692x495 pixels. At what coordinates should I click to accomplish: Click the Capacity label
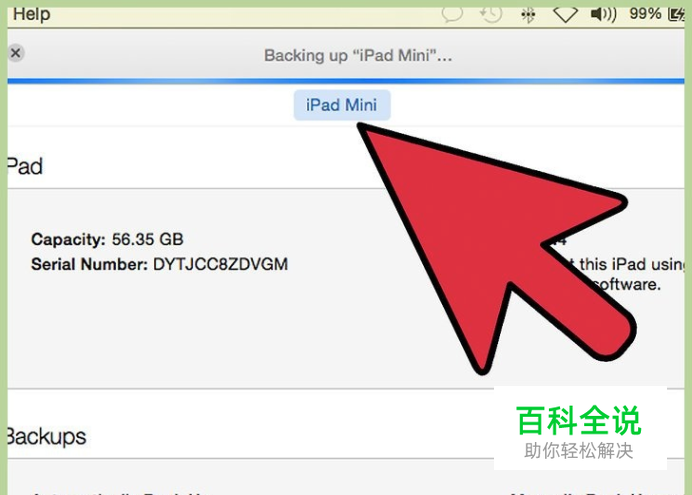click(x=68, y=240)
